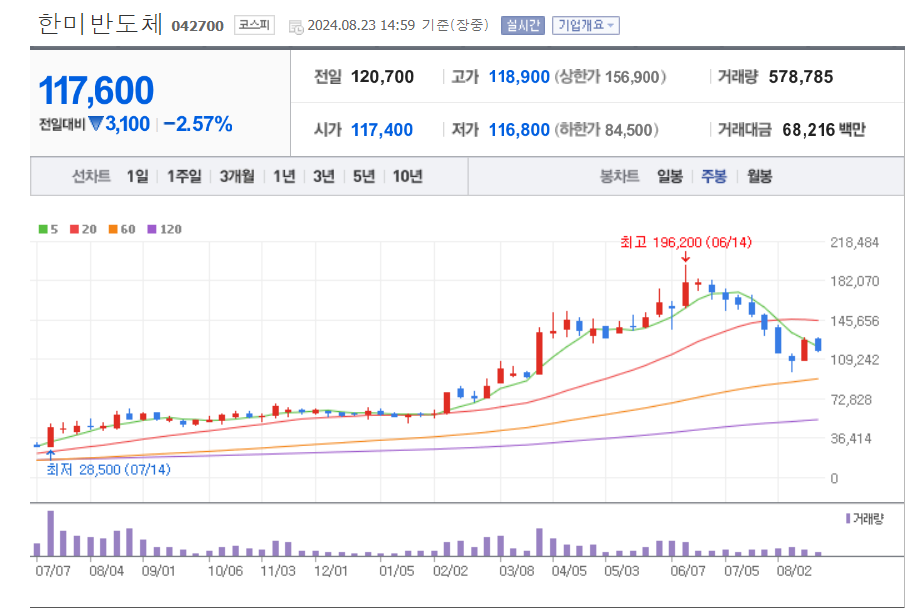Click the 하한가 84,500 text
Image resolution: width=905 pixels, height=608 pixels.
coord(607,130)
